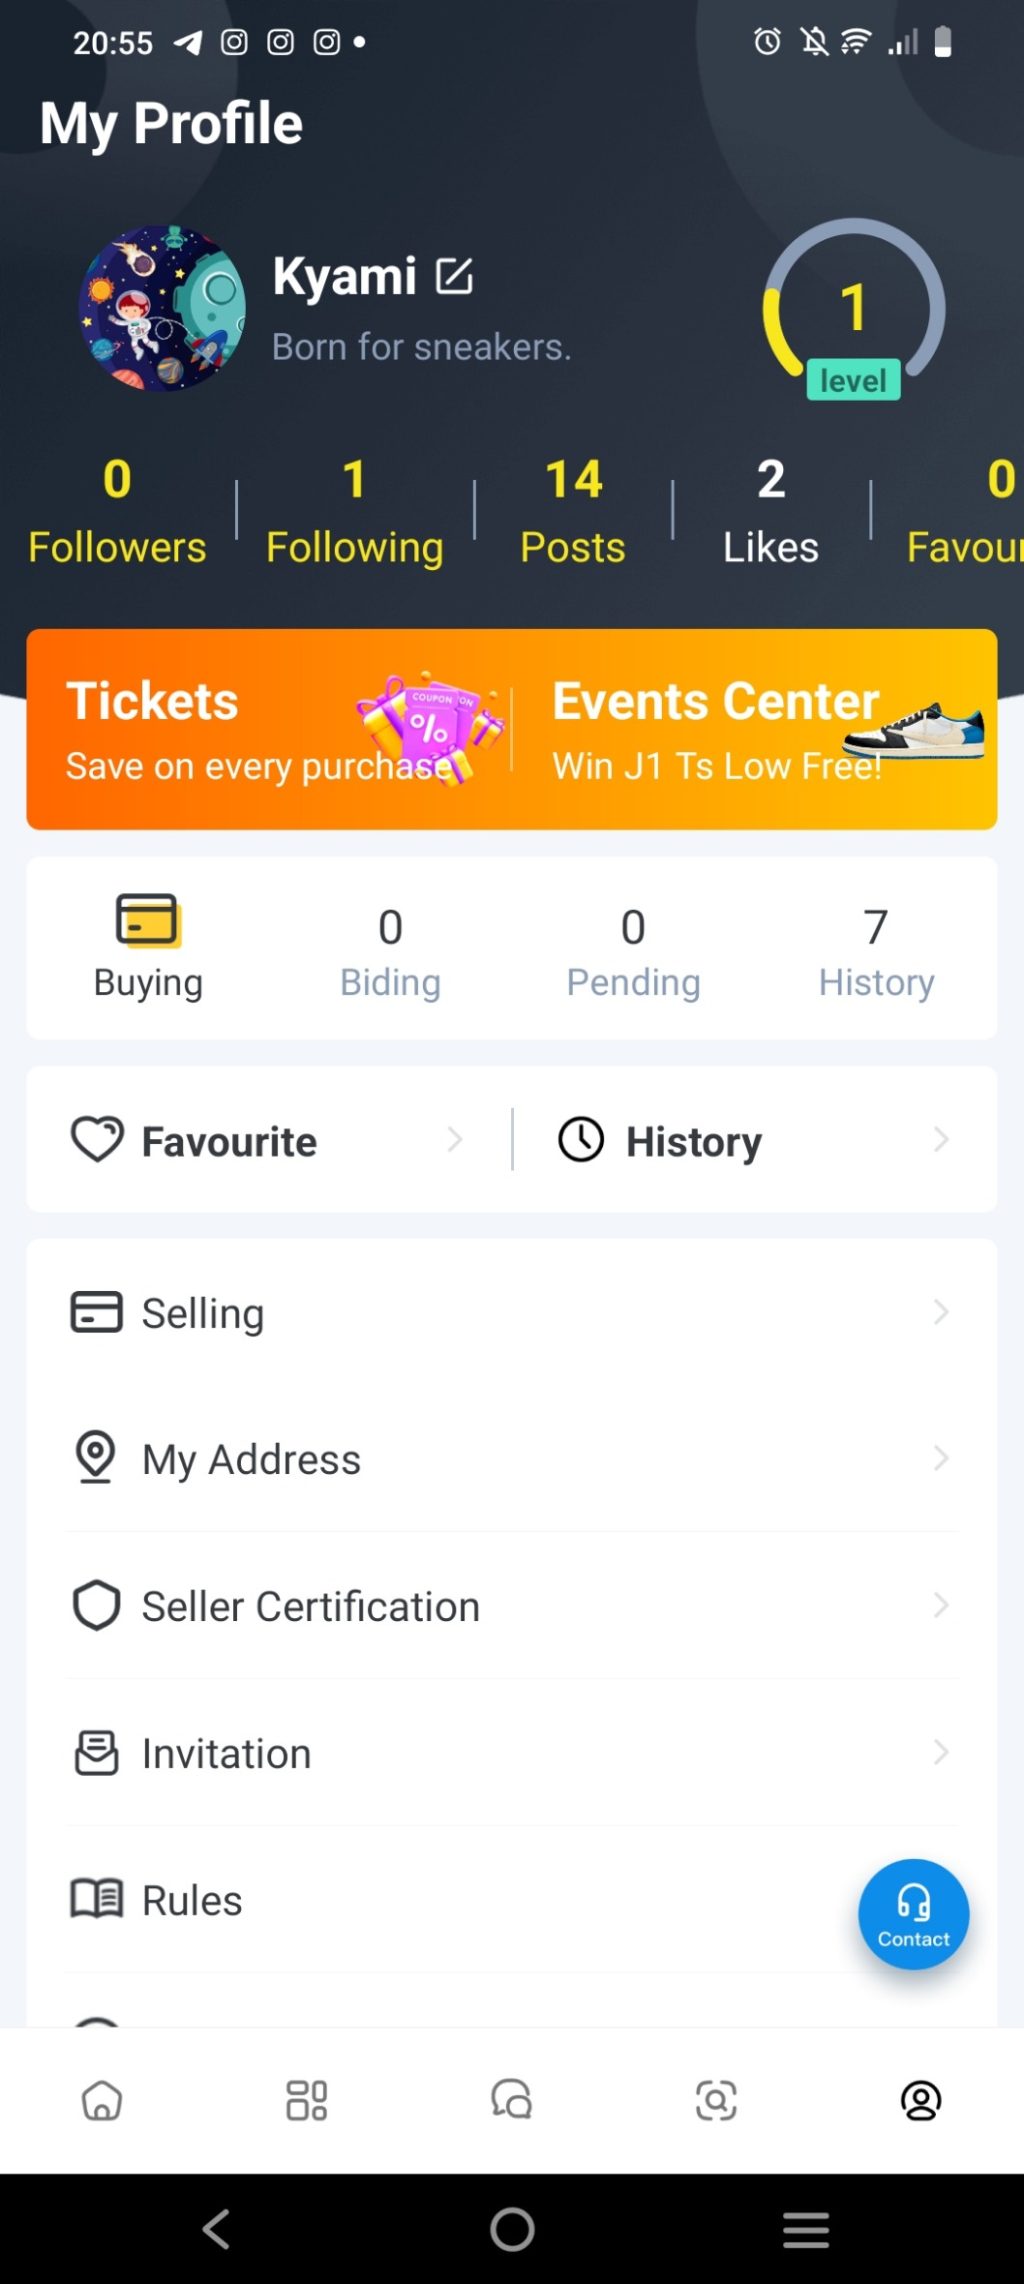Image resolution: width=1024 pixels, height=2284 pixels.
Task: Open the Biding orders tab
Action: pyautogui.click(x=390, y=950)
